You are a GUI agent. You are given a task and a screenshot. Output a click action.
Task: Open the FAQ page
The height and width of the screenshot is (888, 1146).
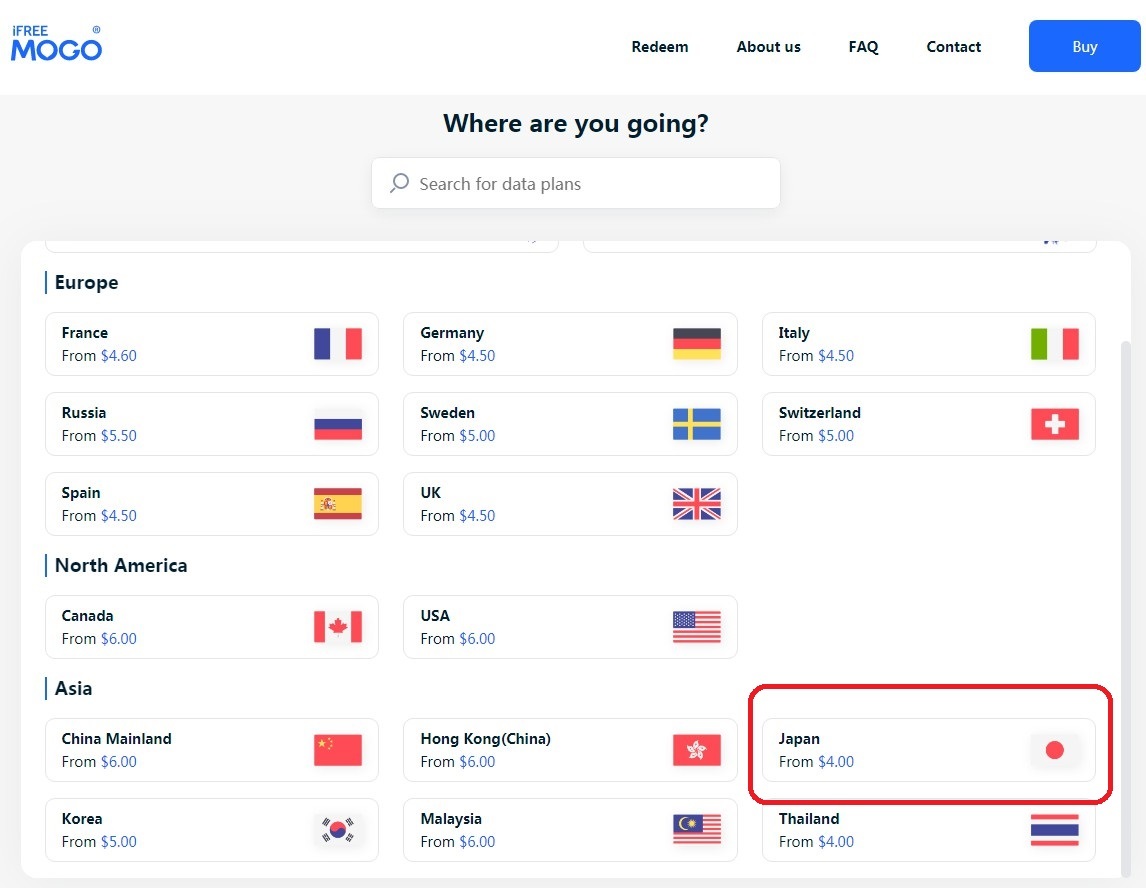[x=863, y=47]
